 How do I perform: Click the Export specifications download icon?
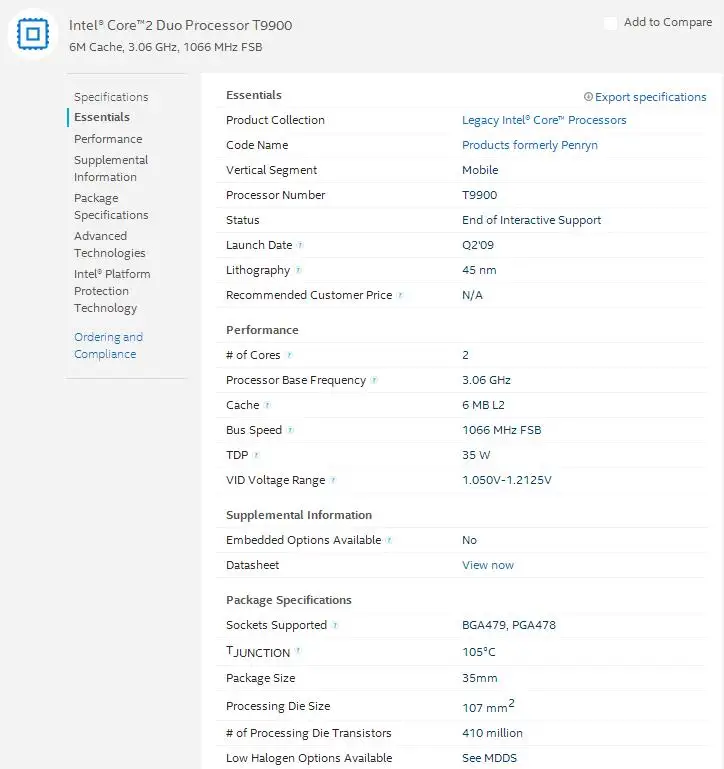(588, 97)
